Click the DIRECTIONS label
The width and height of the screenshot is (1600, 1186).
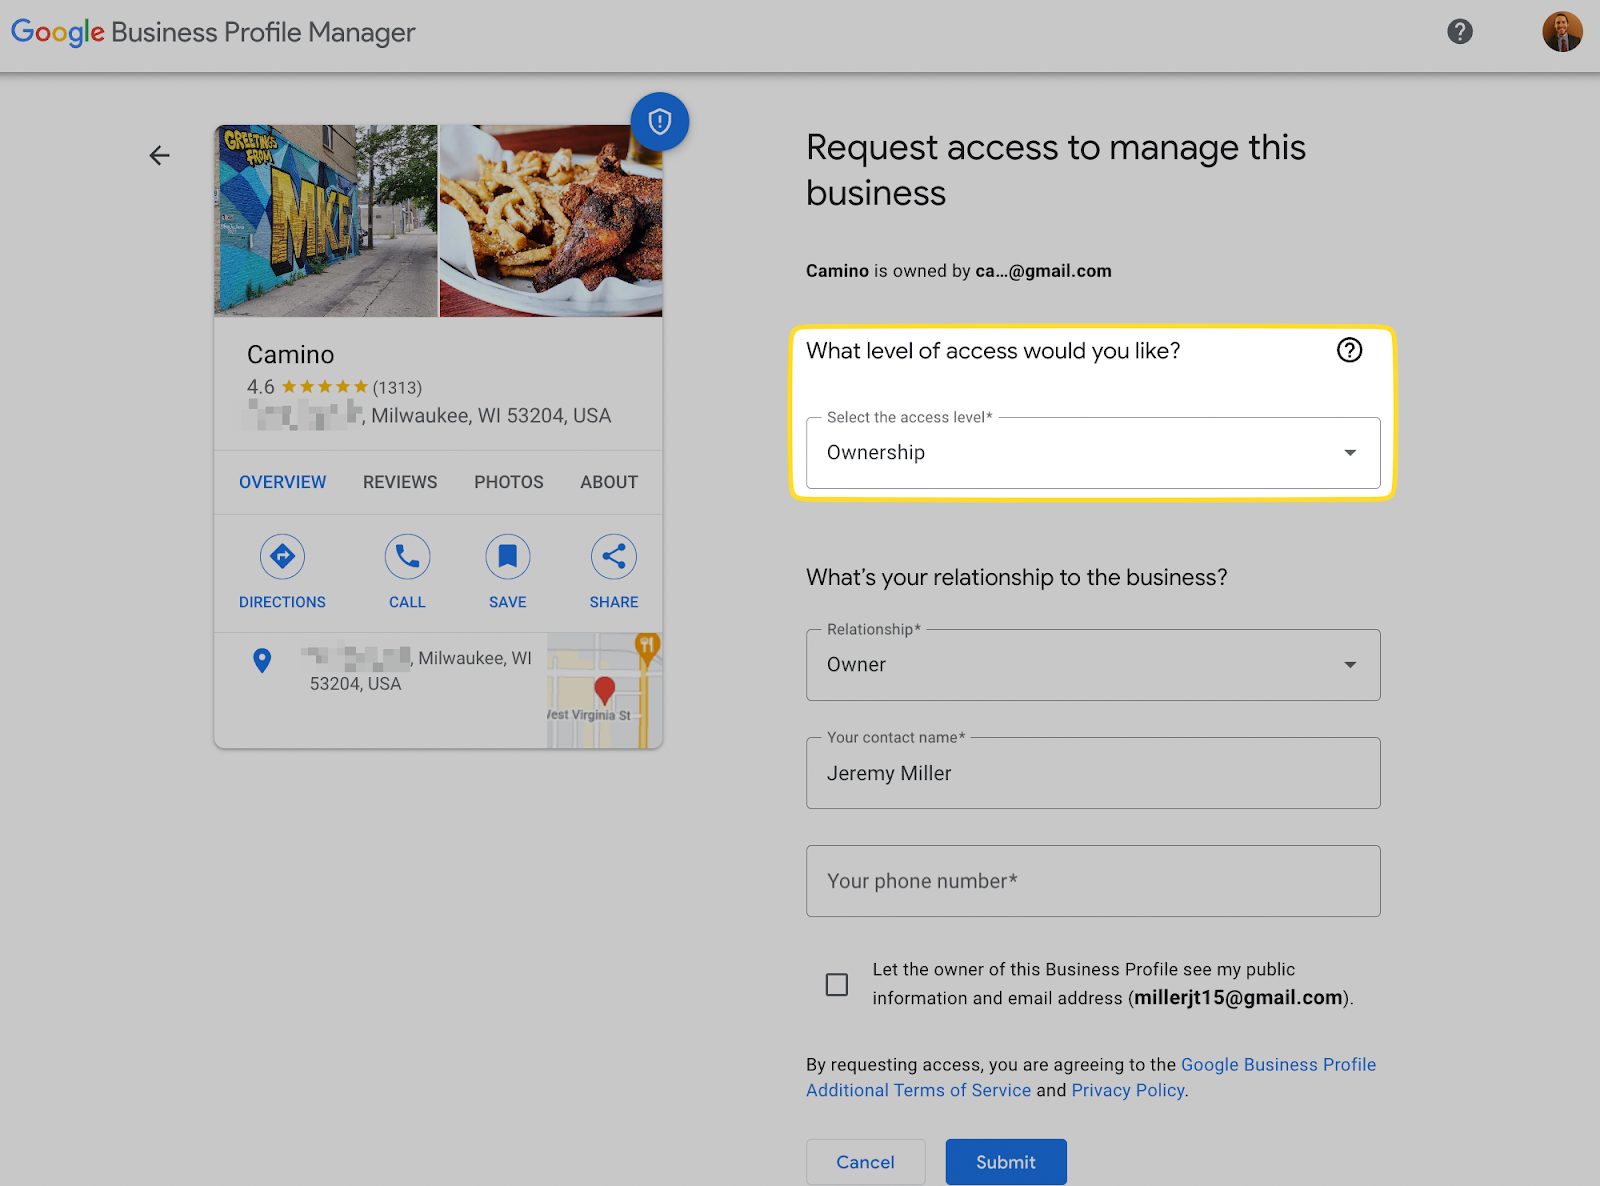282,602
